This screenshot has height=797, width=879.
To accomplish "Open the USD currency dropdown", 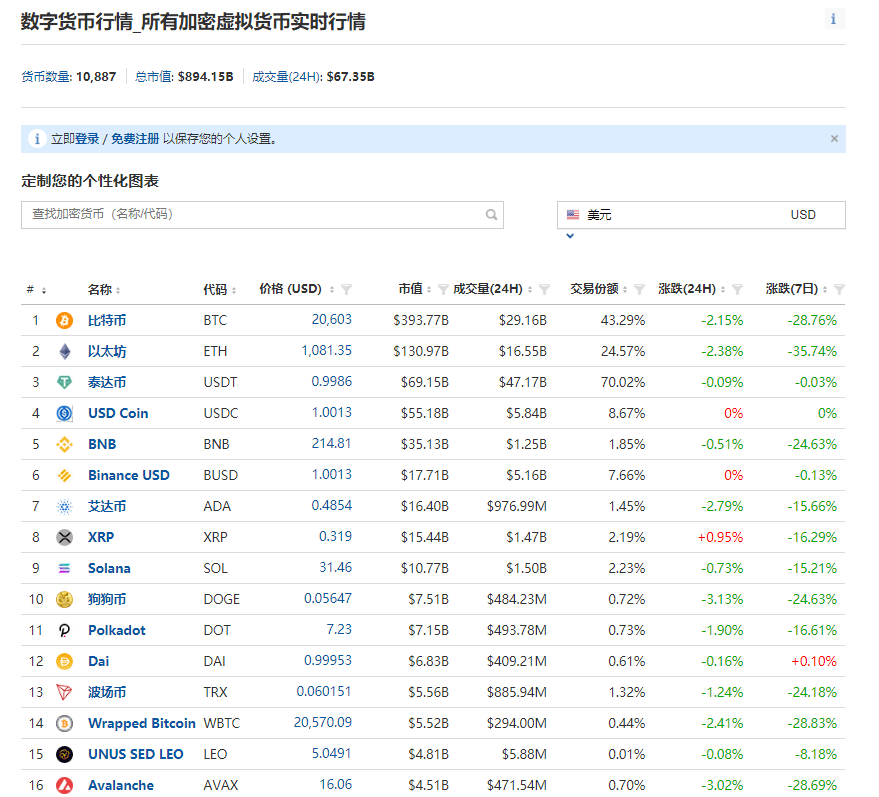I will [x=700, y=215].
